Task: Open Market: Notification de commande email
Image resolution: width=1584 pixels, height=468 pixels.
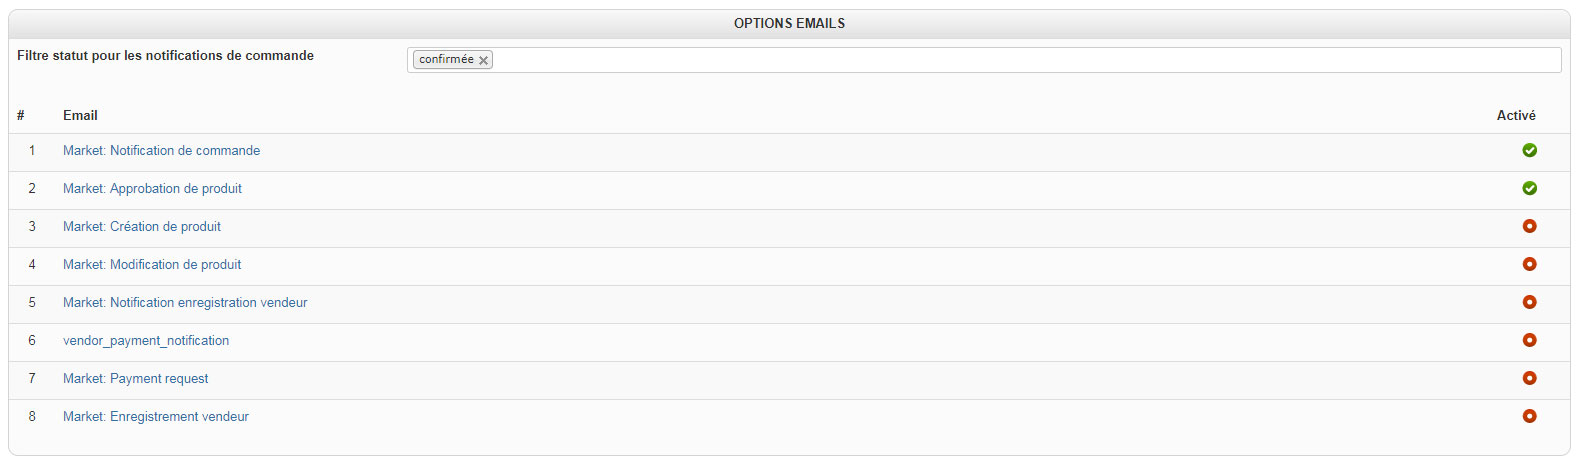Action: (161, 150)
